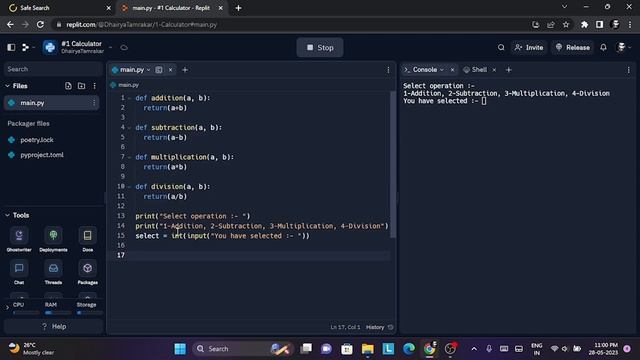Toggle the left sidebar panel icon
Screen dimensions: 640x360
coord(11,47)
